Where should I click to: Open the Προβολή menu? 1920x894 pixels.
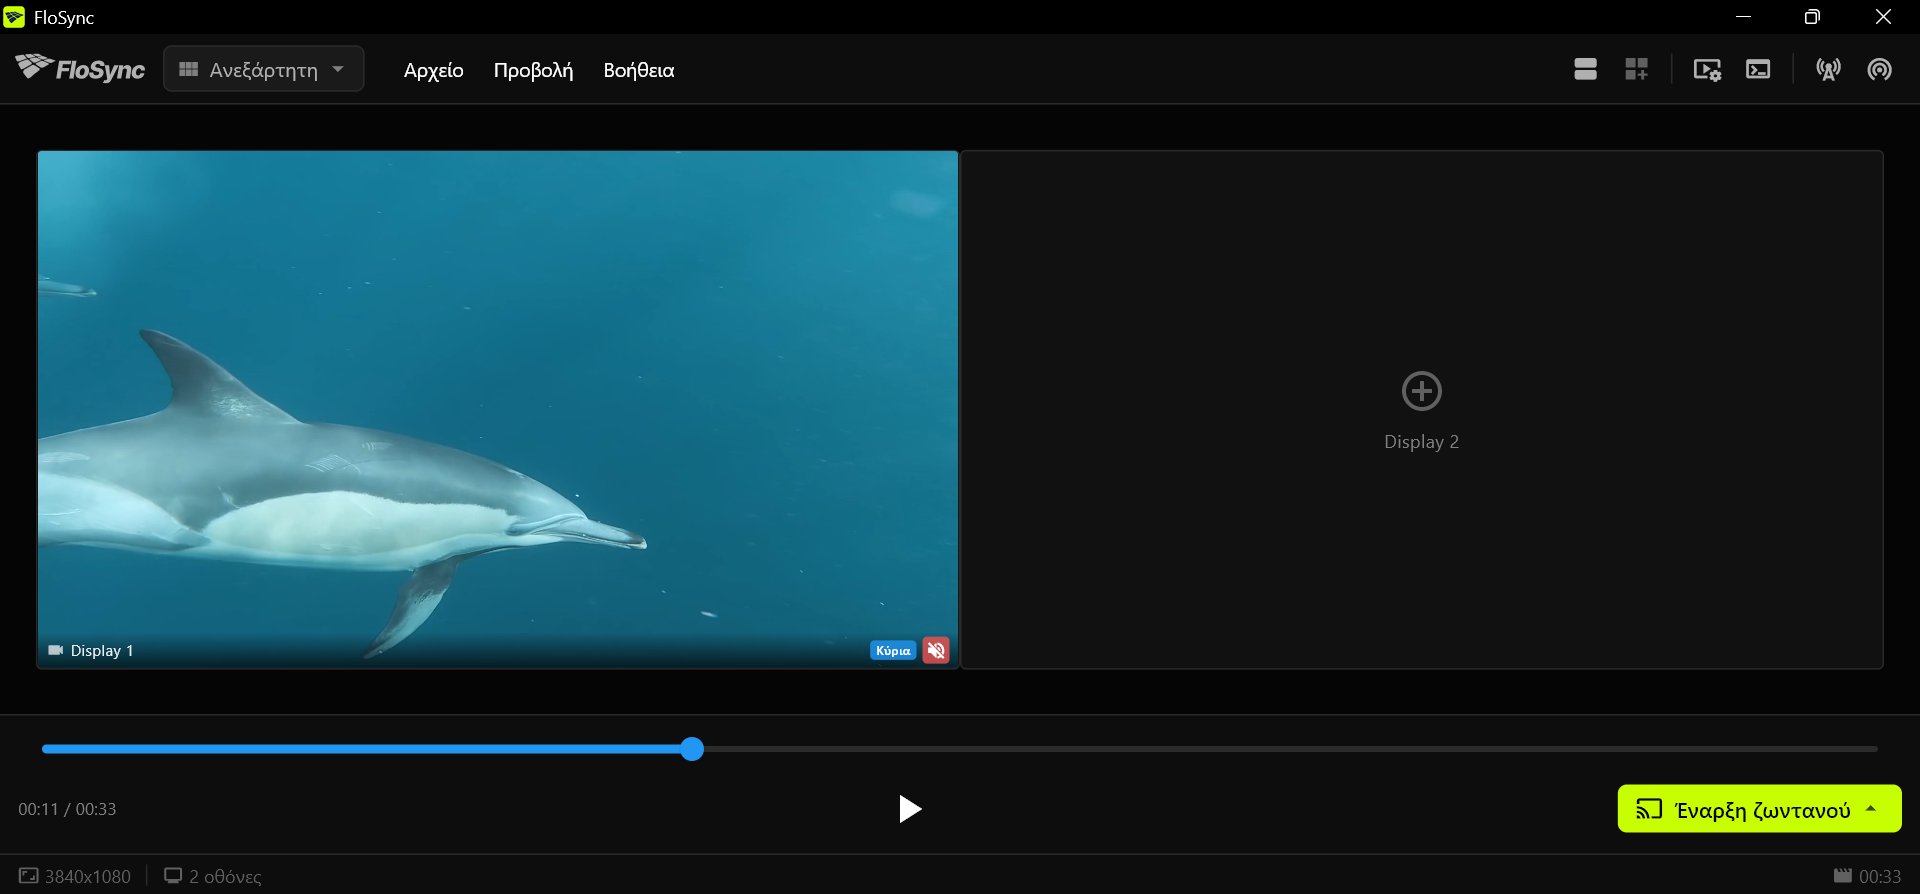click(533, 70)
